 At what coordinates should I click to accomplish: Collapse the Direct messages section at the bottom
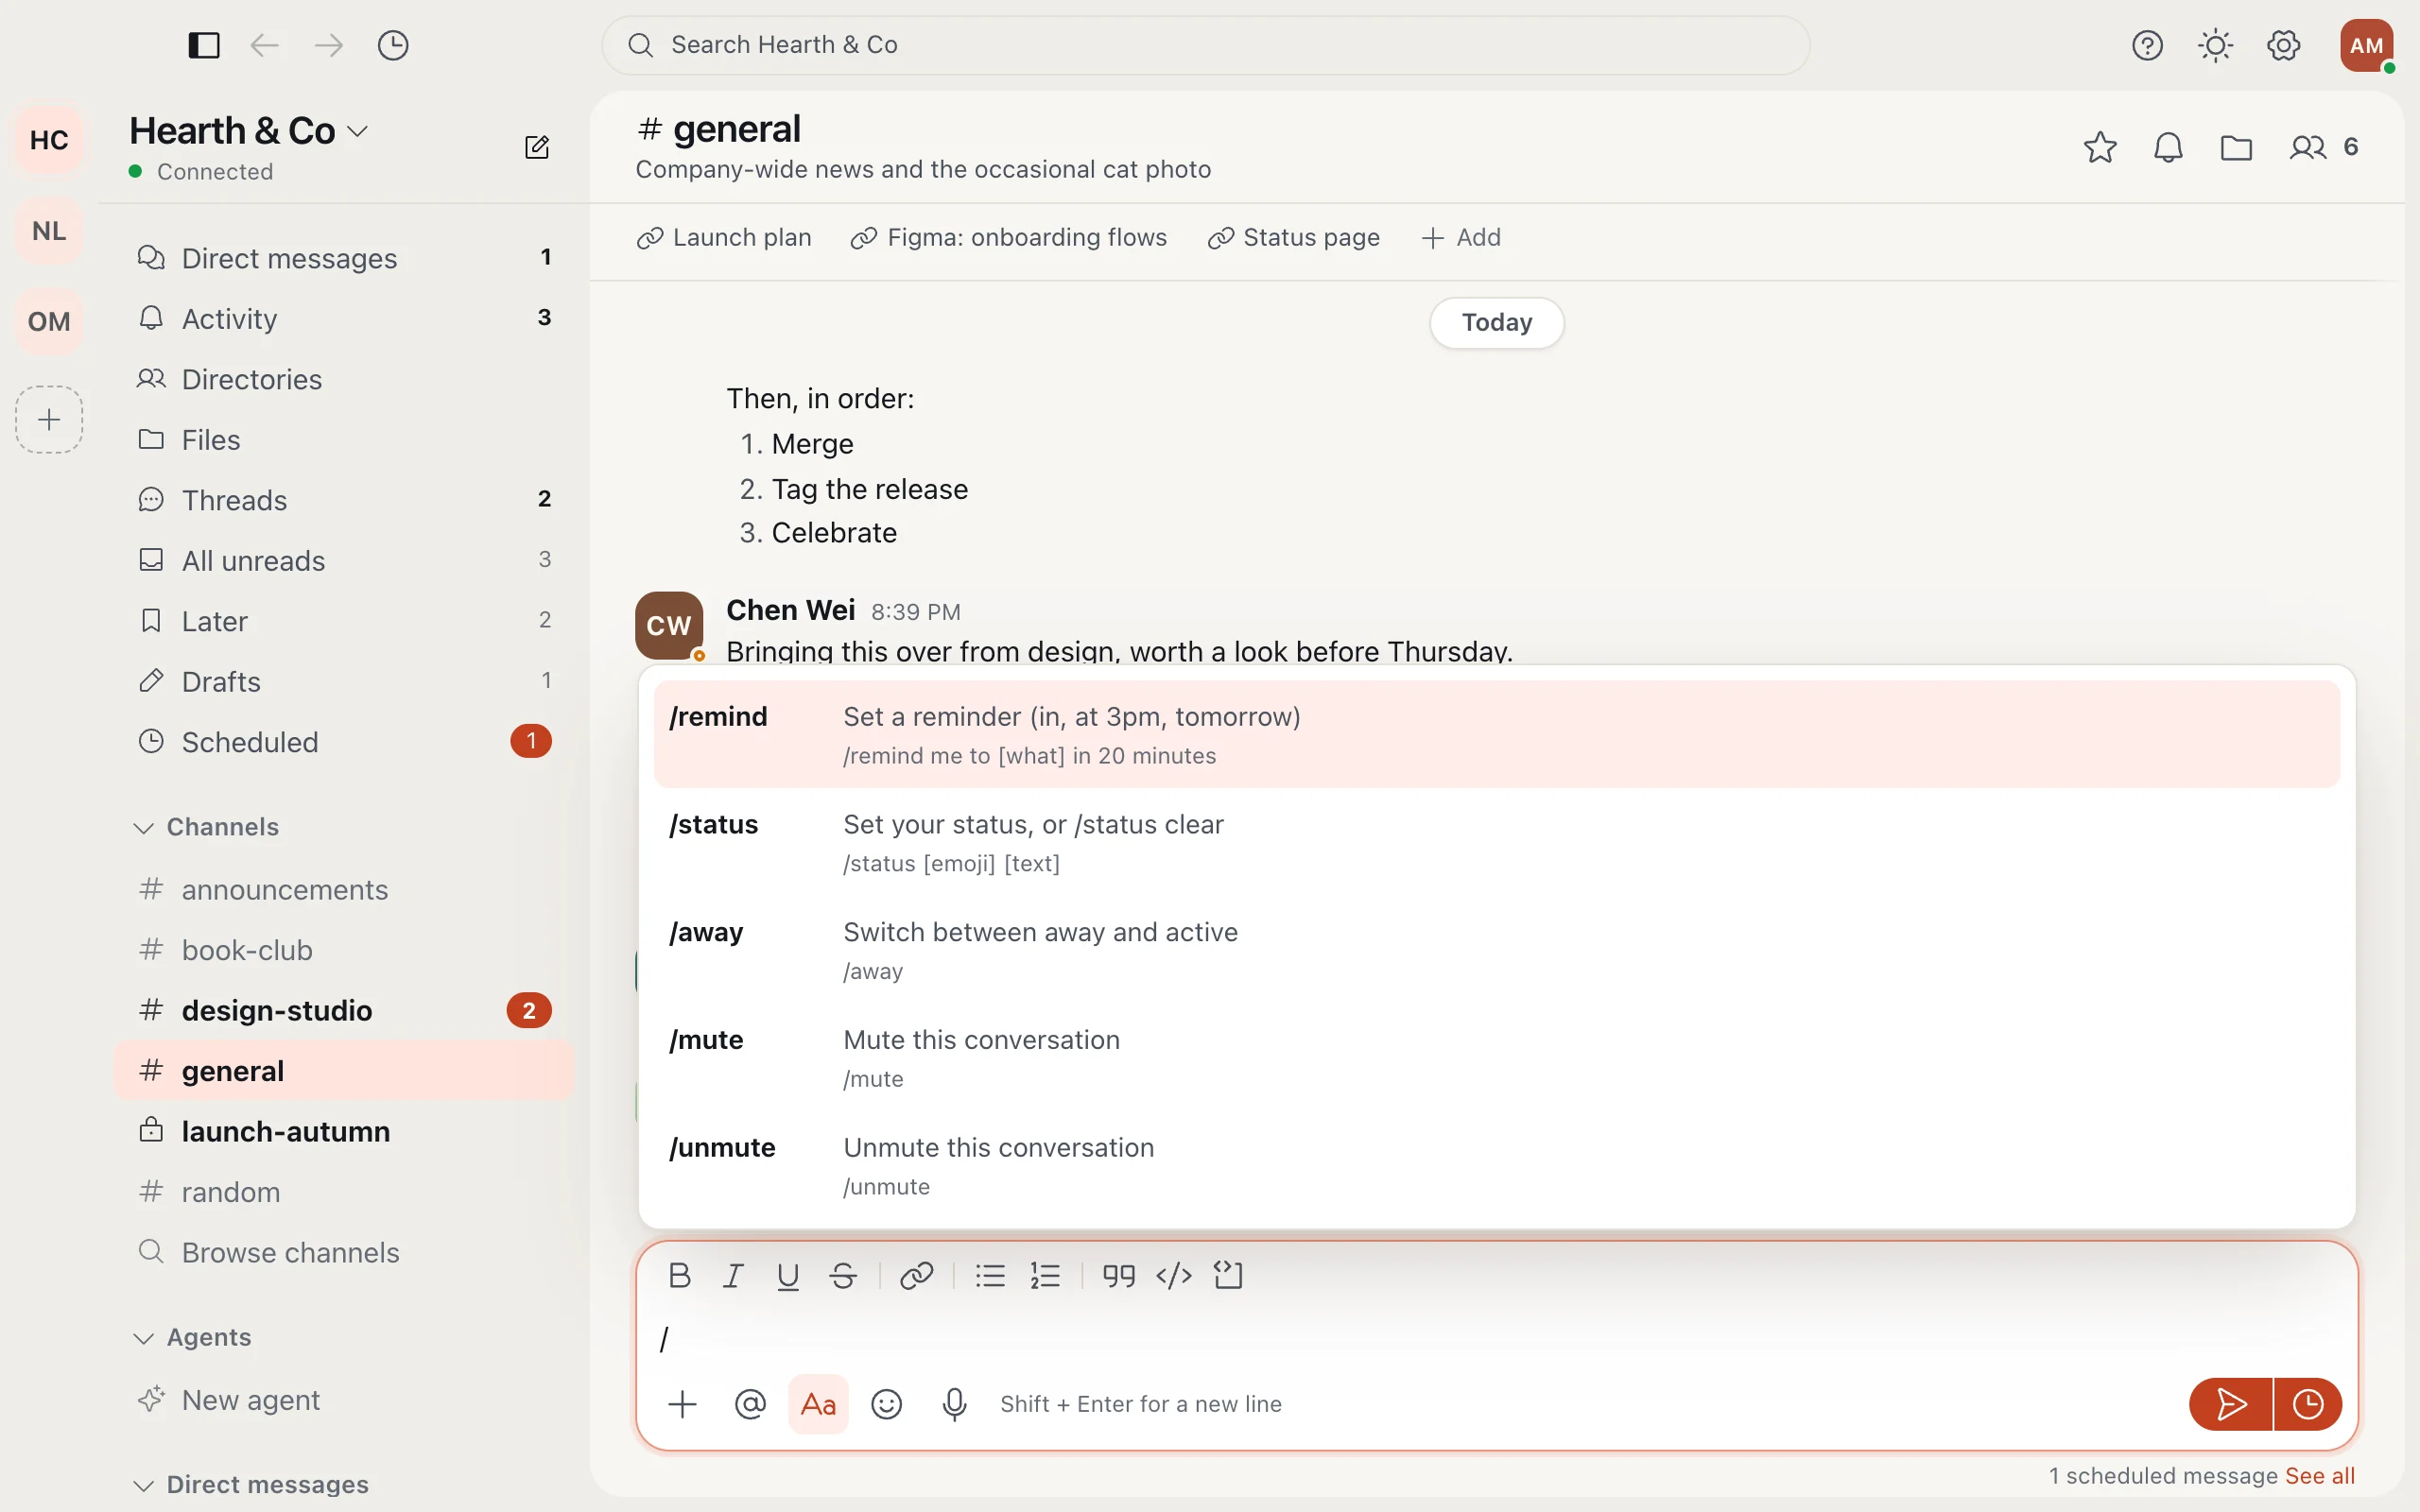pos(251,1484)
